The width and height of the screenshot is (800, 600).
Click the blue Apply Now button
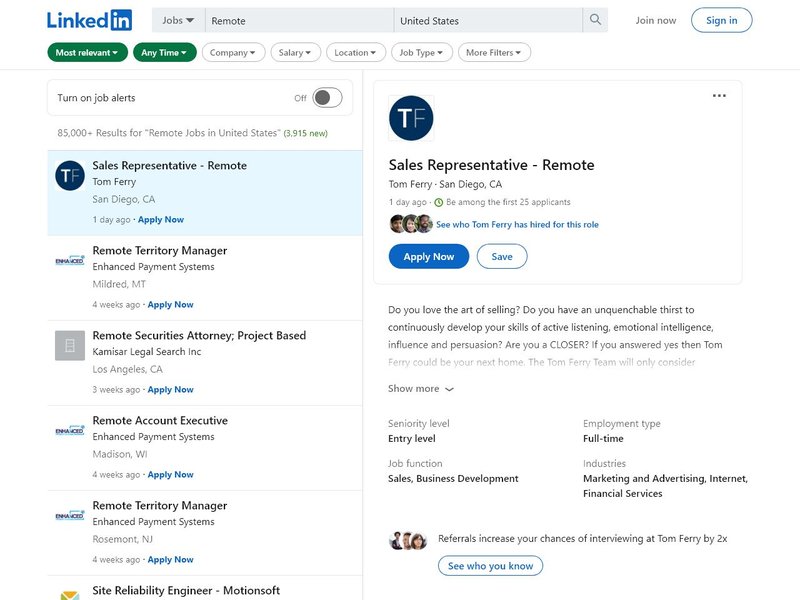(429, 256)
